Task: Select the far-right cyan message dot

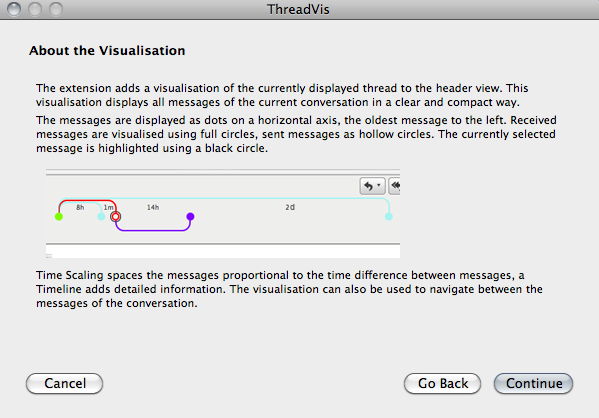Action: (389, 217)
